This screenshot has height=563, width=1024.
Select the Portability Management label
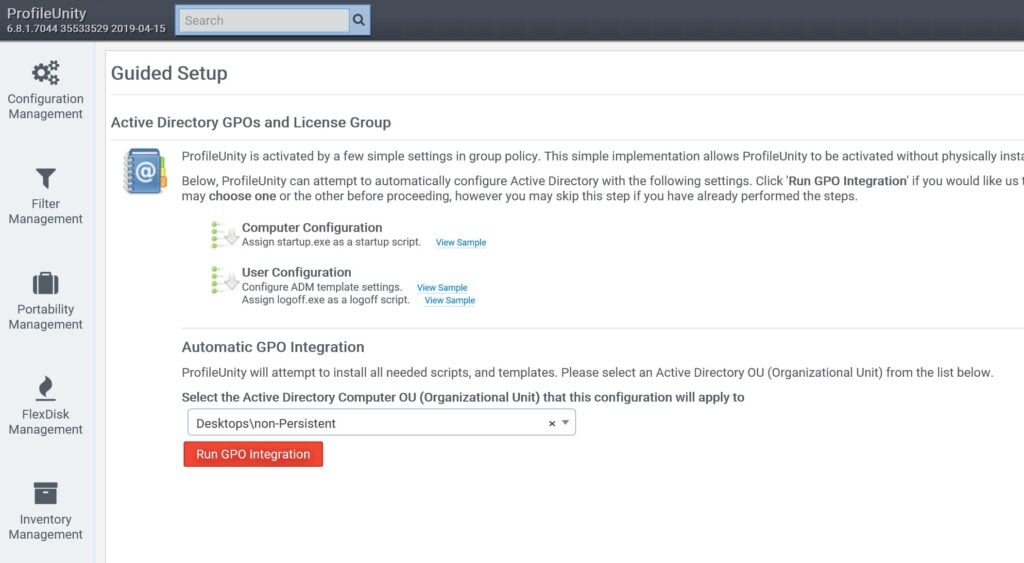pyautogui.click(x=46, y=317)
